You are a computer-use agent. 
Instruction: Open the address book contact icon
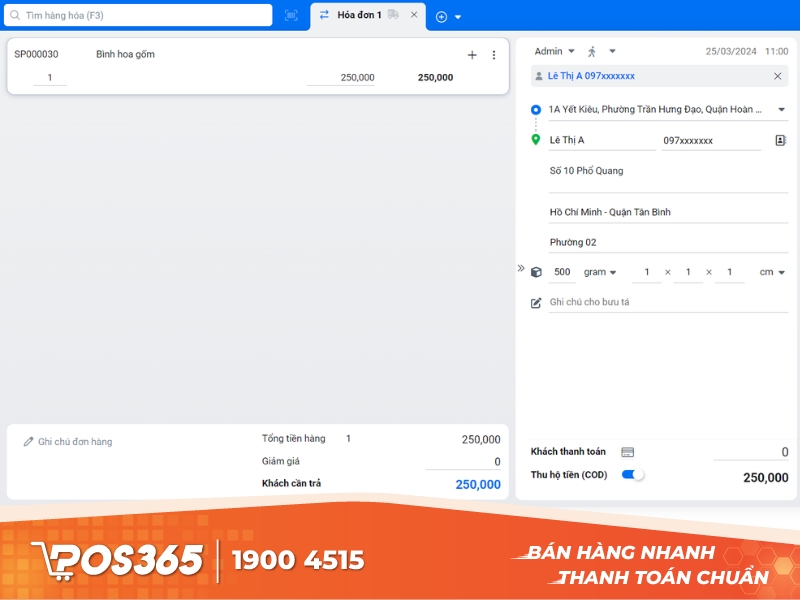781,140
